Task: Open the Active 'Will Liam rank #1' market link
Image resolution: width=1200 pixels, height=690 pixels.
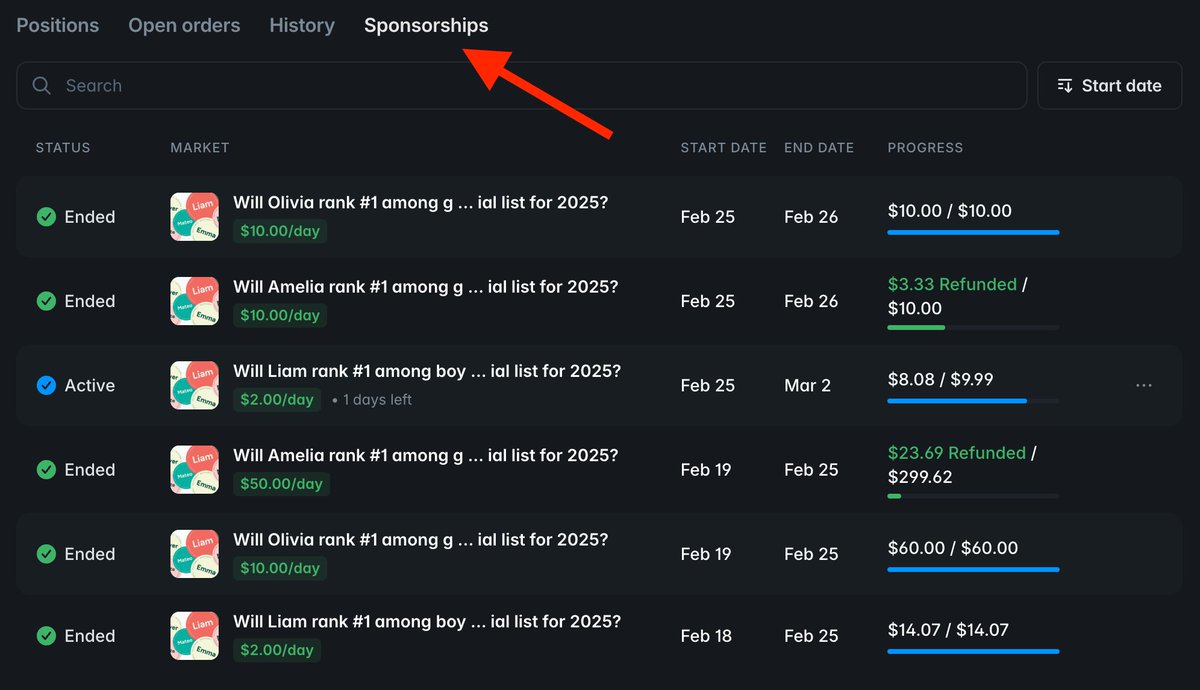Action: pos(427,372)
